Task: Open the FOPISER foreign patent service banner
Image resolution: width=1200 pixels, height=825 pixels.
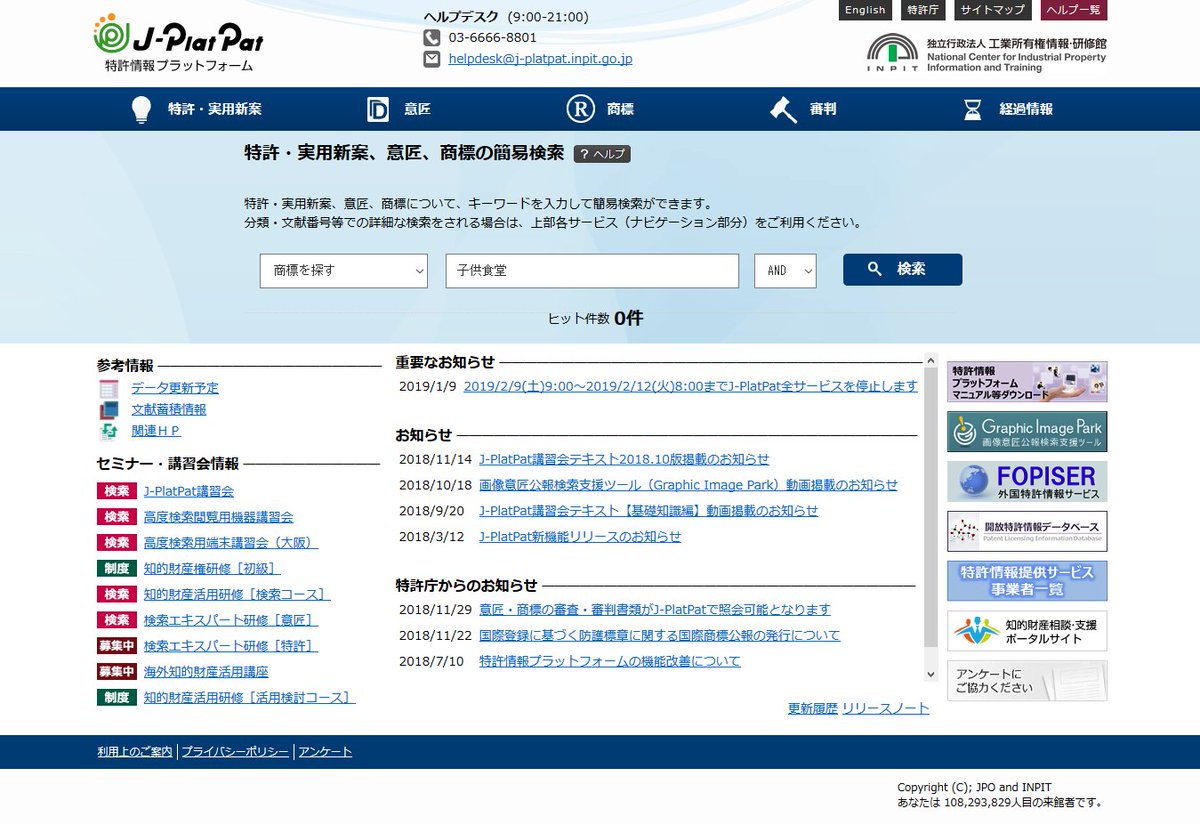Action: [x=1027, y=482]
